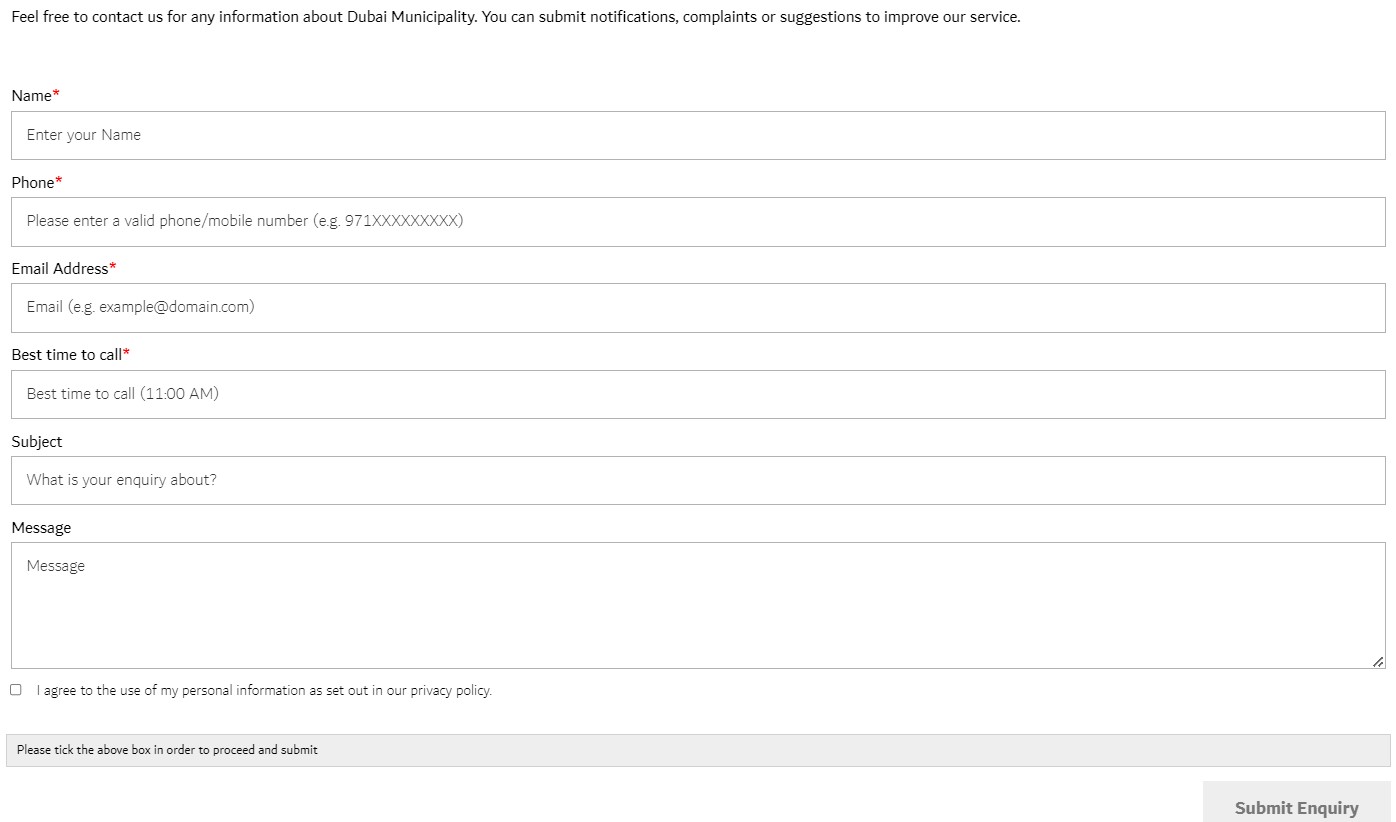
Task: Click the red asterisk beside Email Address
Action: (x=113, y=267)
